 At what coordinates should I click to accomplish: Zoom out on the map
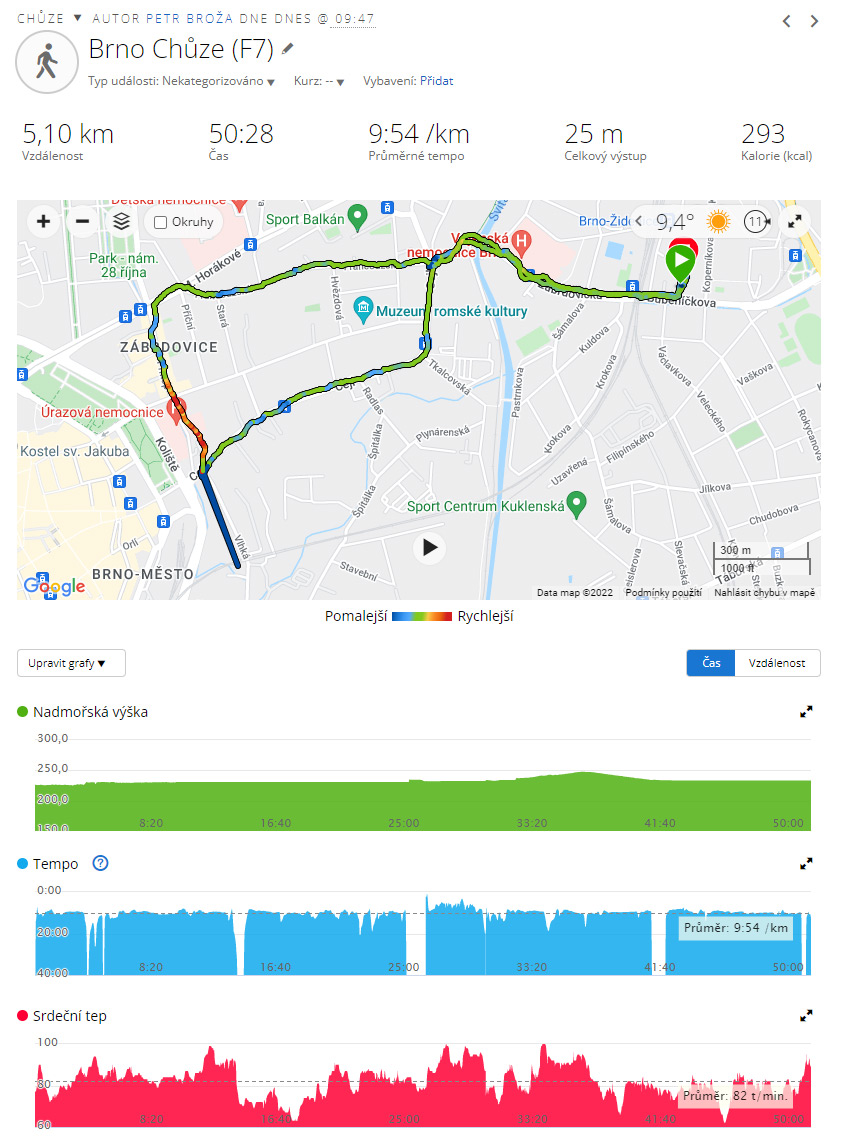[83, 222]
